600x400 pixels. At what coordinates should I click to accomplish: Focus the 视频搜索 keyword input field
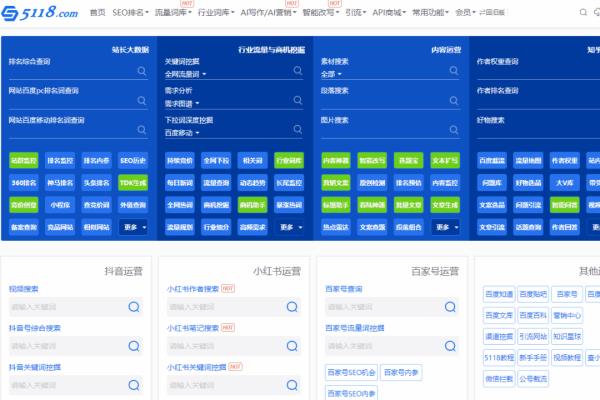(x=76, y=307)
